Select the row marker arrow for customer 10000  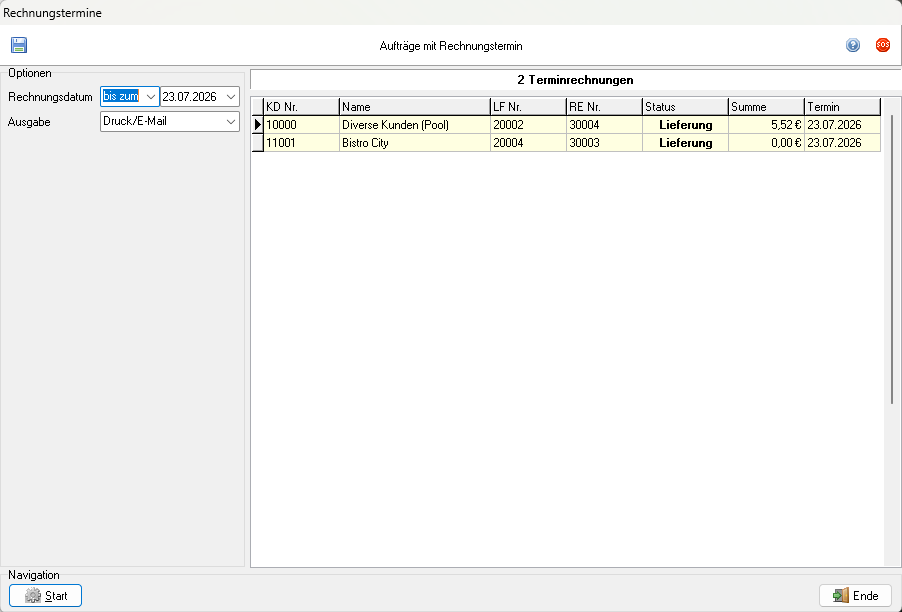pos(258,125)
